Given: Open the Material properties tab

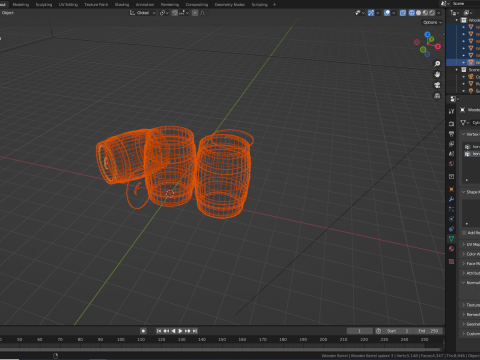Looking at the screenshot, I should pos(451,249).
